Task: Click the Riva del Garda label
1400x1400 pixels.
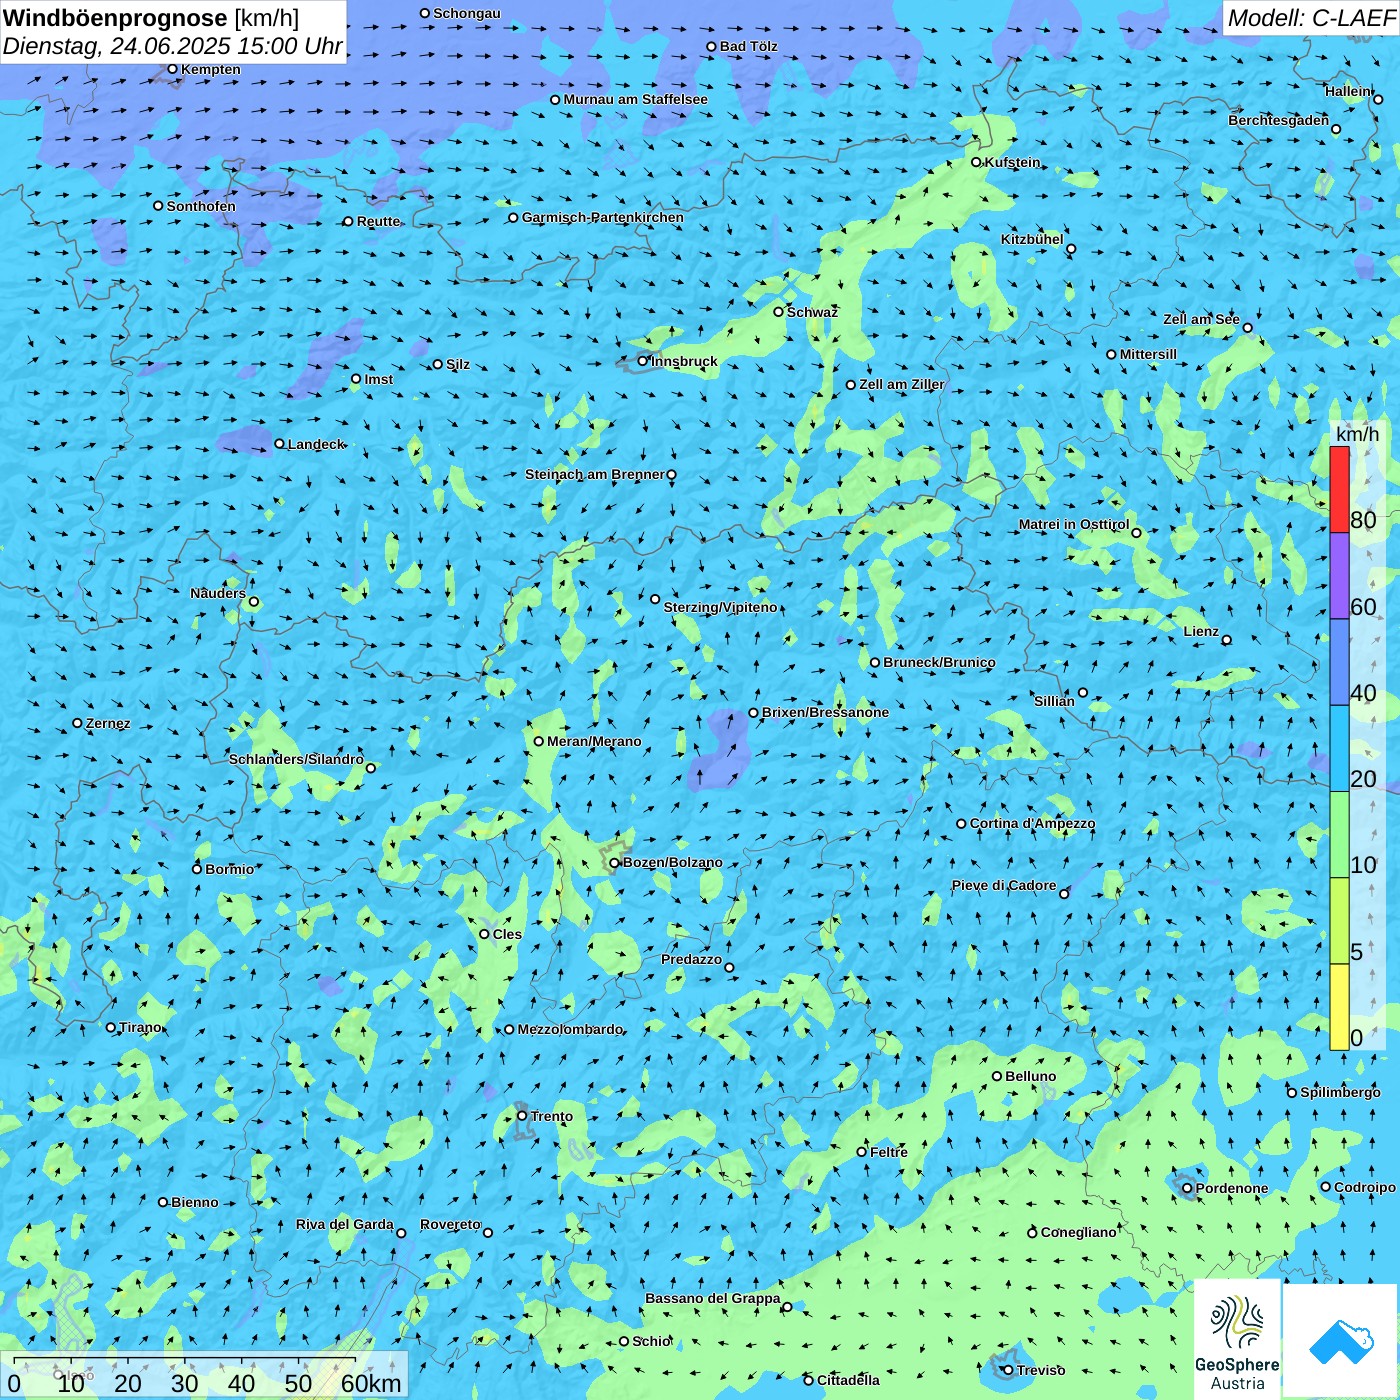Action: 345,1224
